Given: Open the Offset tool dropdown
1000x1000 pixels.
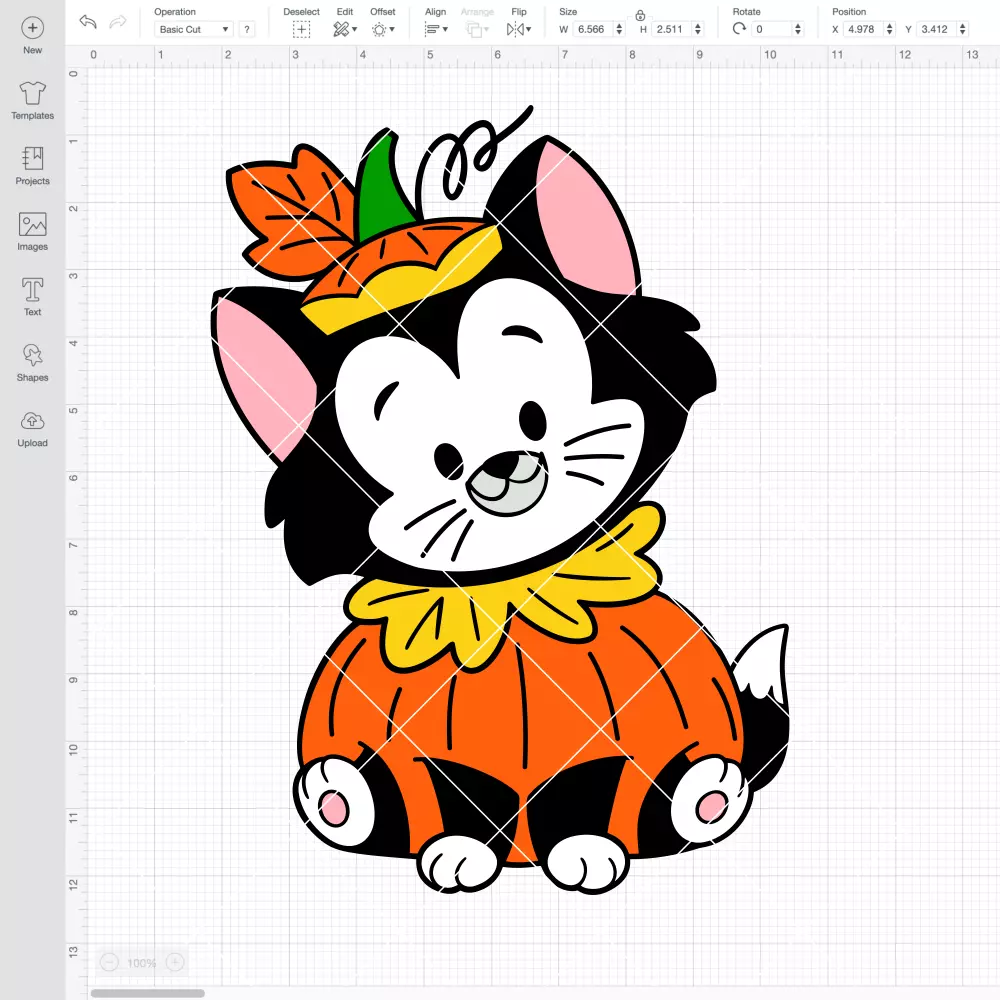Looking at the screenshot, I should click(383, 29).
